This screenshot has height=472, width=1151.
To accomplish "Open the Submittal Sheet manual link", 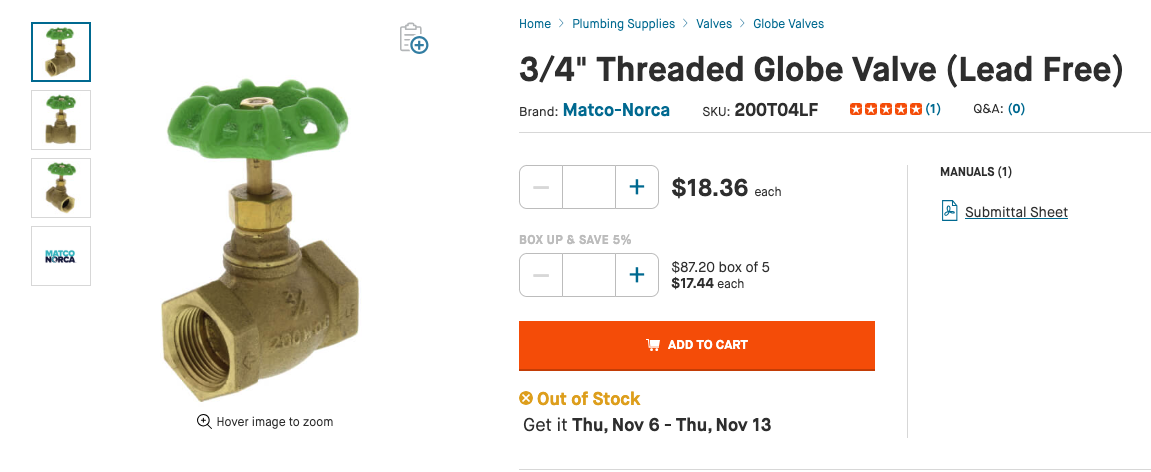I will pyautogui.click(x=1016, y=212).
